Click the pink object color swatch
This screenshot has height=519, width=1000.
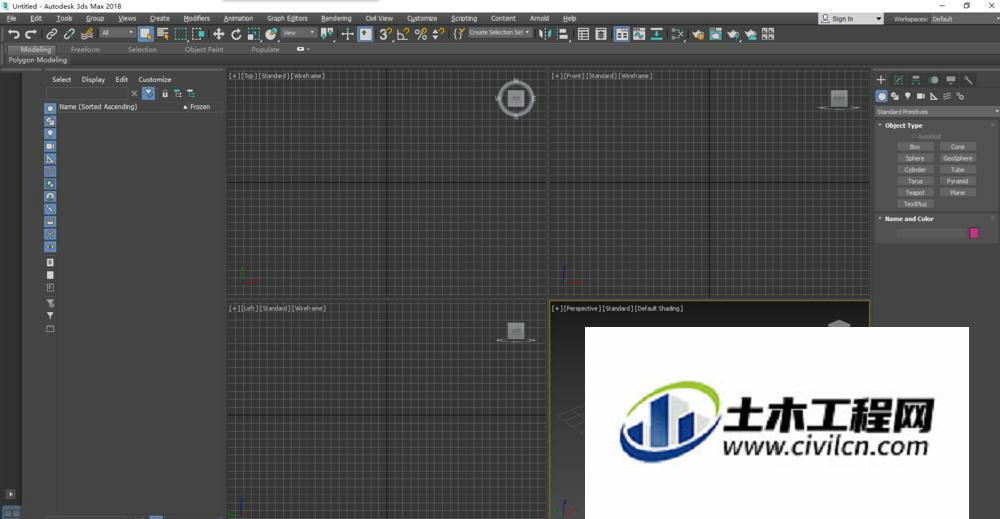click(974, 233)
